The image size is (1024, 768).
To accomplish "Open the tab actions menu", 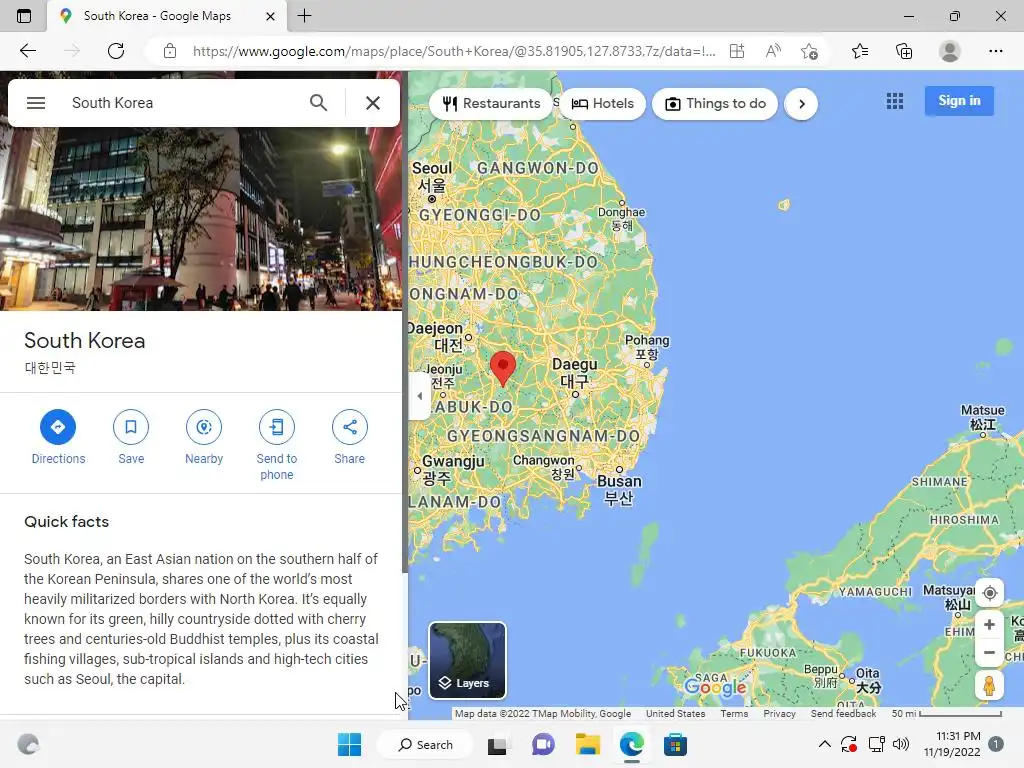I will pos(24,16).
